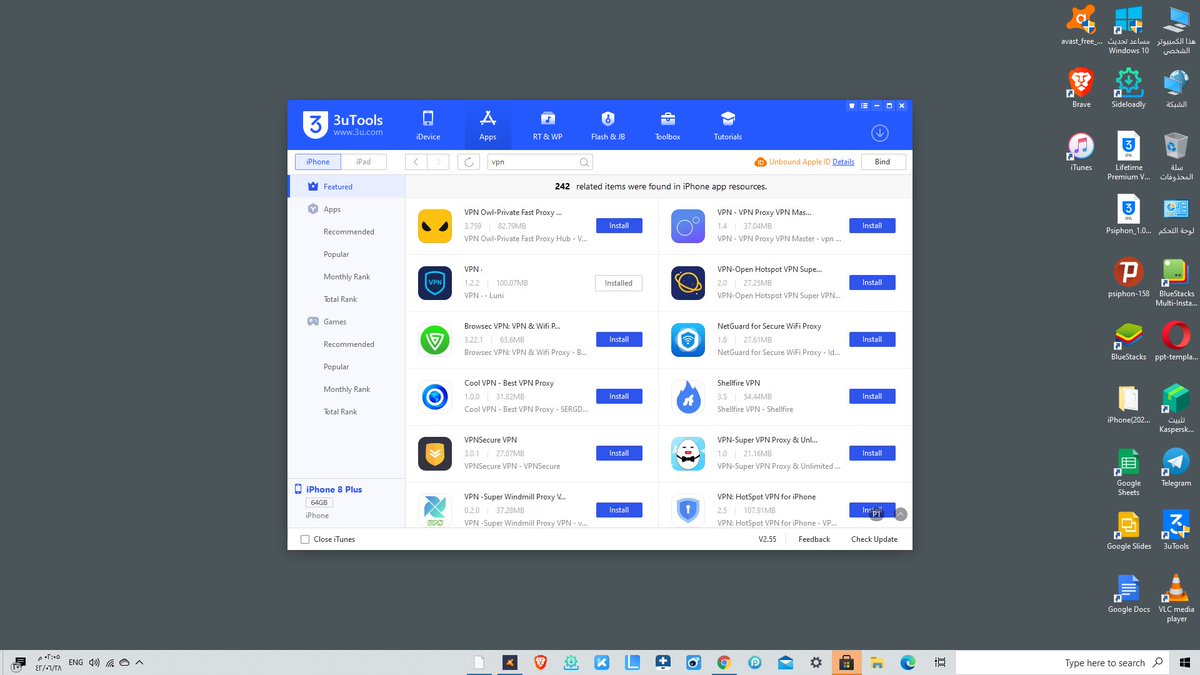
Task: Select Monthly Rank under Games
Action: coord(347,389)
